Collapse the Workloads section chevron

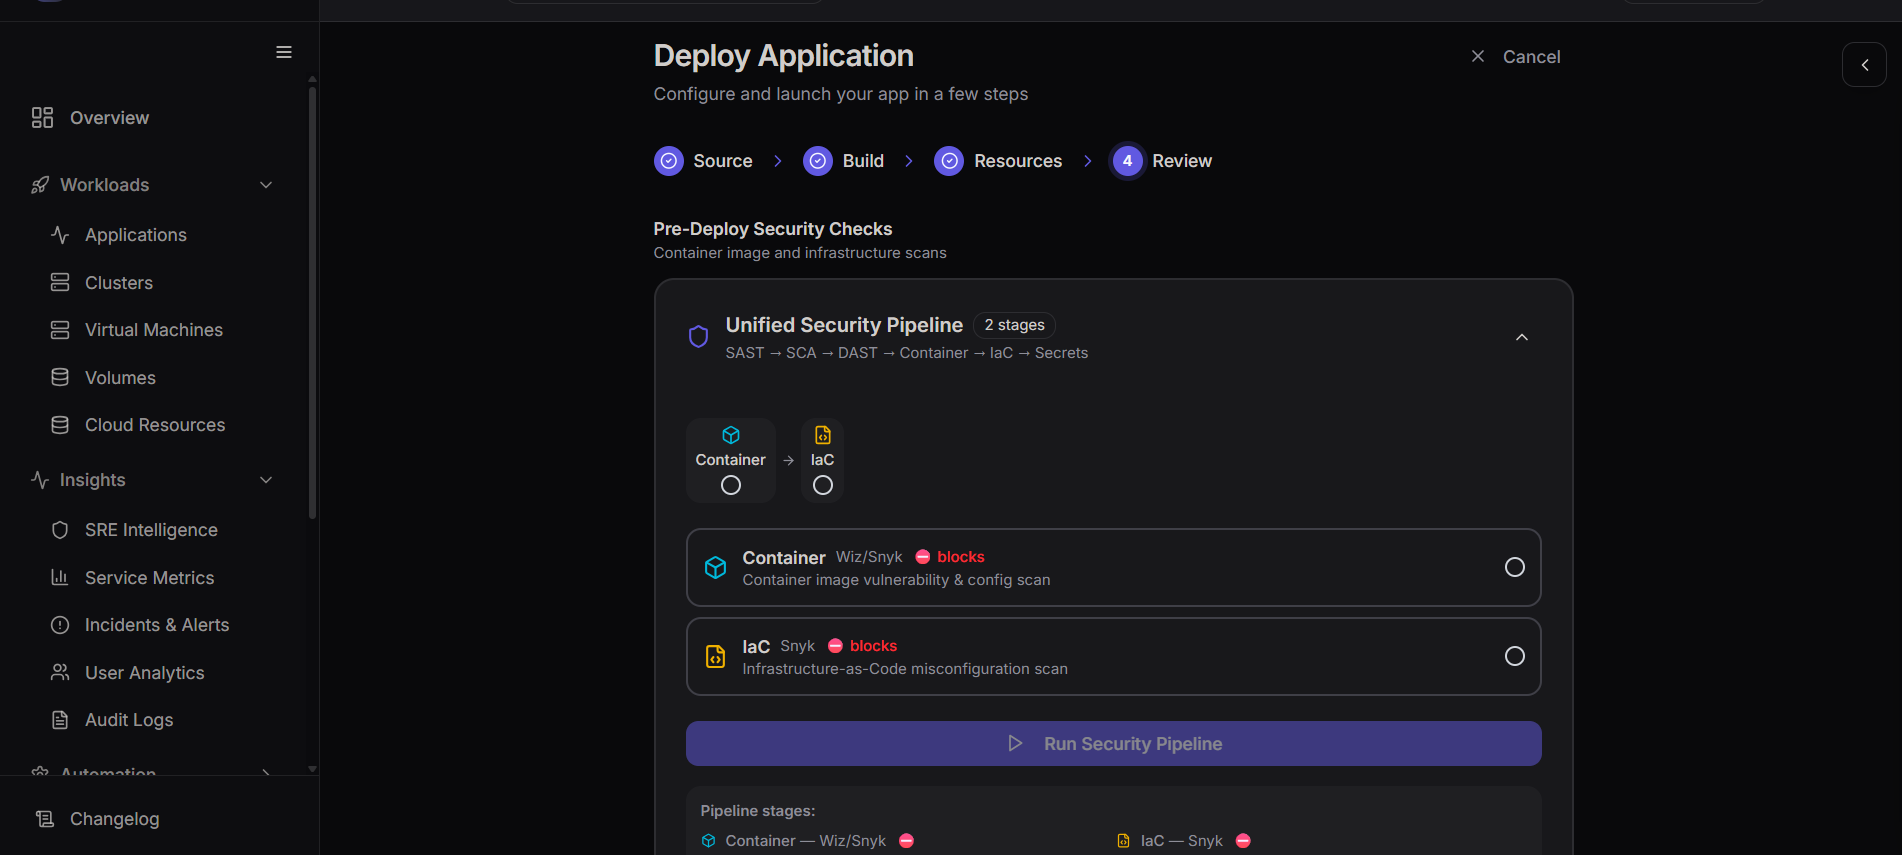pyautogui.click(x=266, y=185)
